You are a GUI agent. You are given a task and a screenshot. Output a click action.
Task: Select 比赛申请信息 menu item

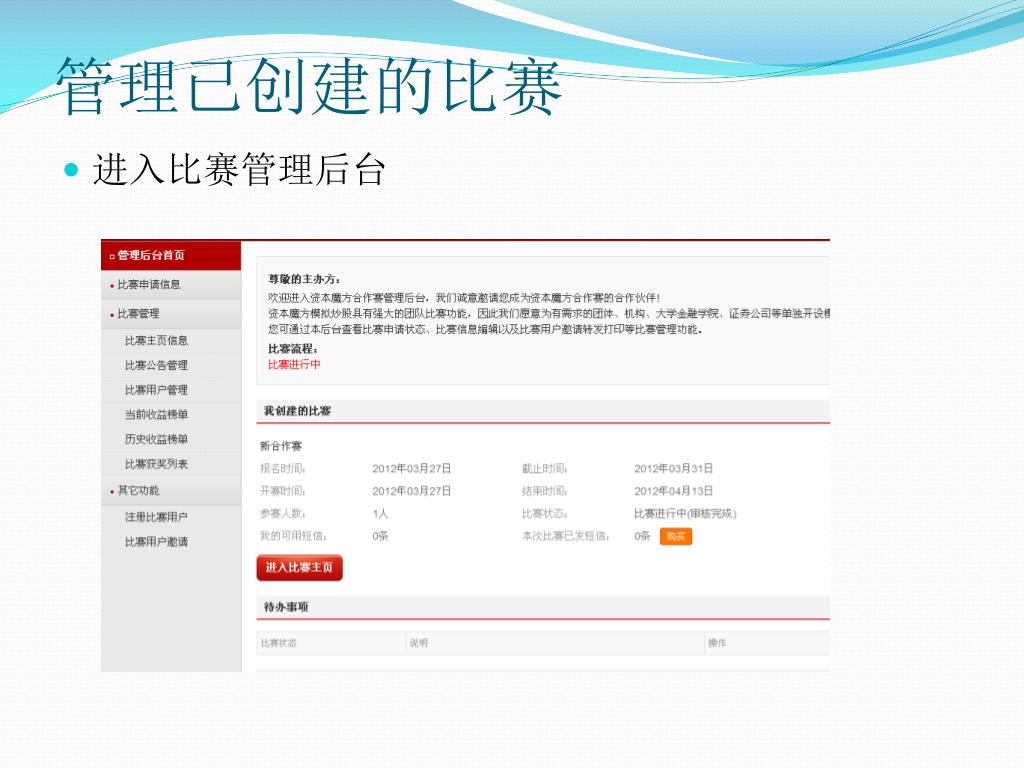coord(170,285)
